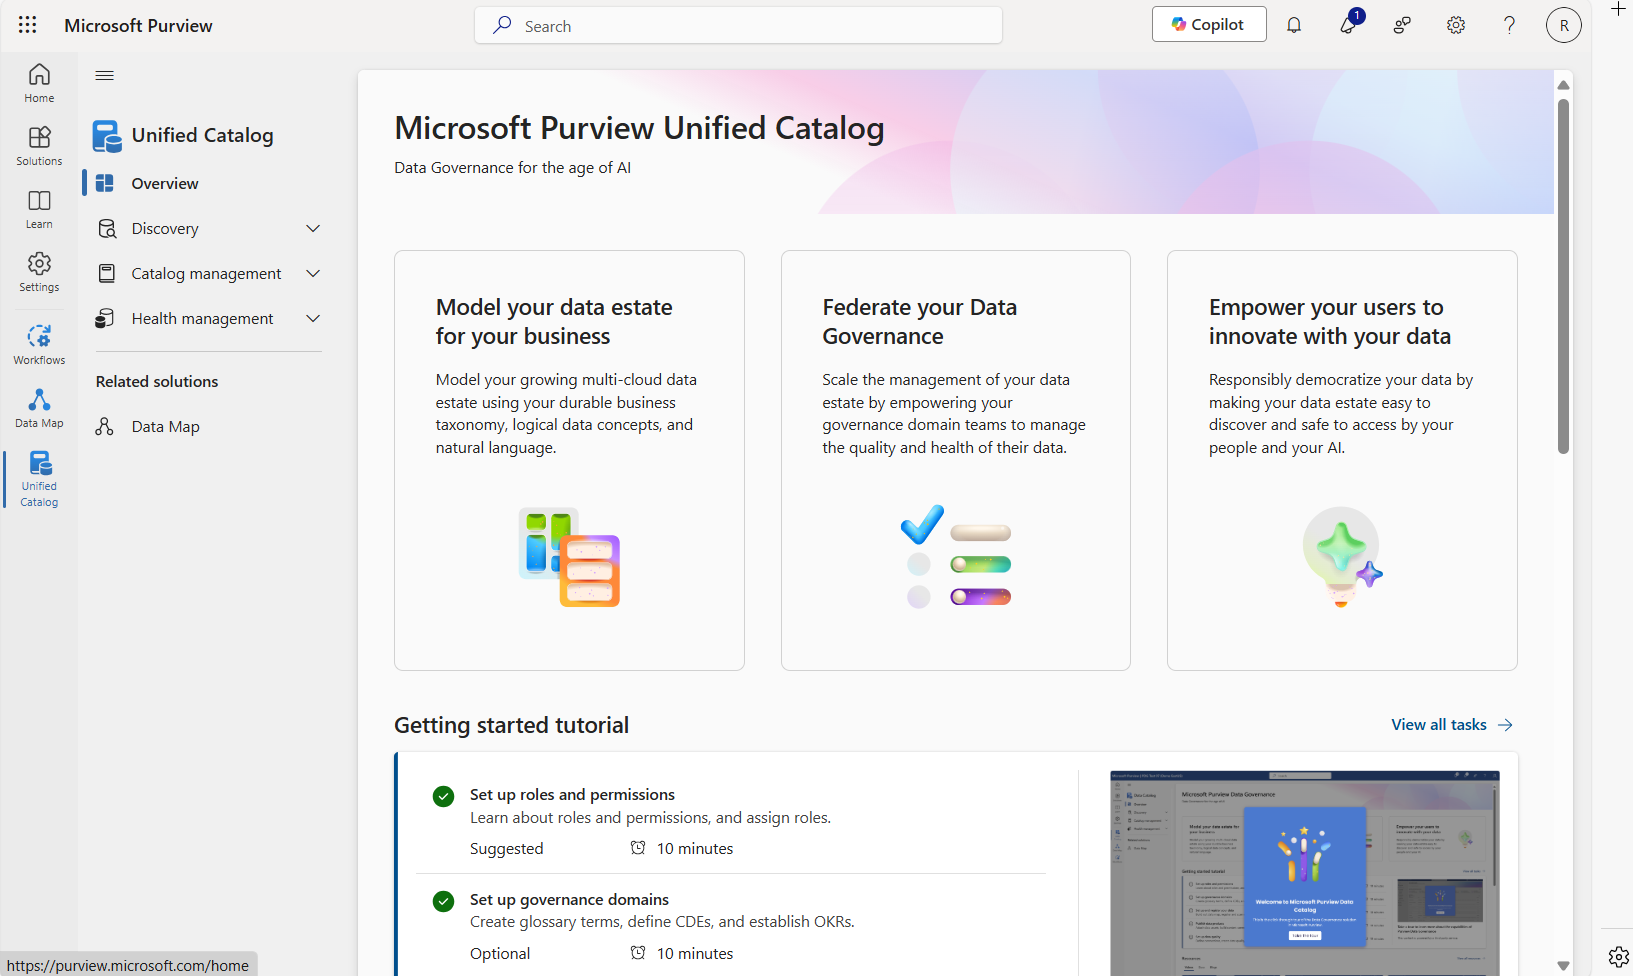Select the Workflows icon

38,343
